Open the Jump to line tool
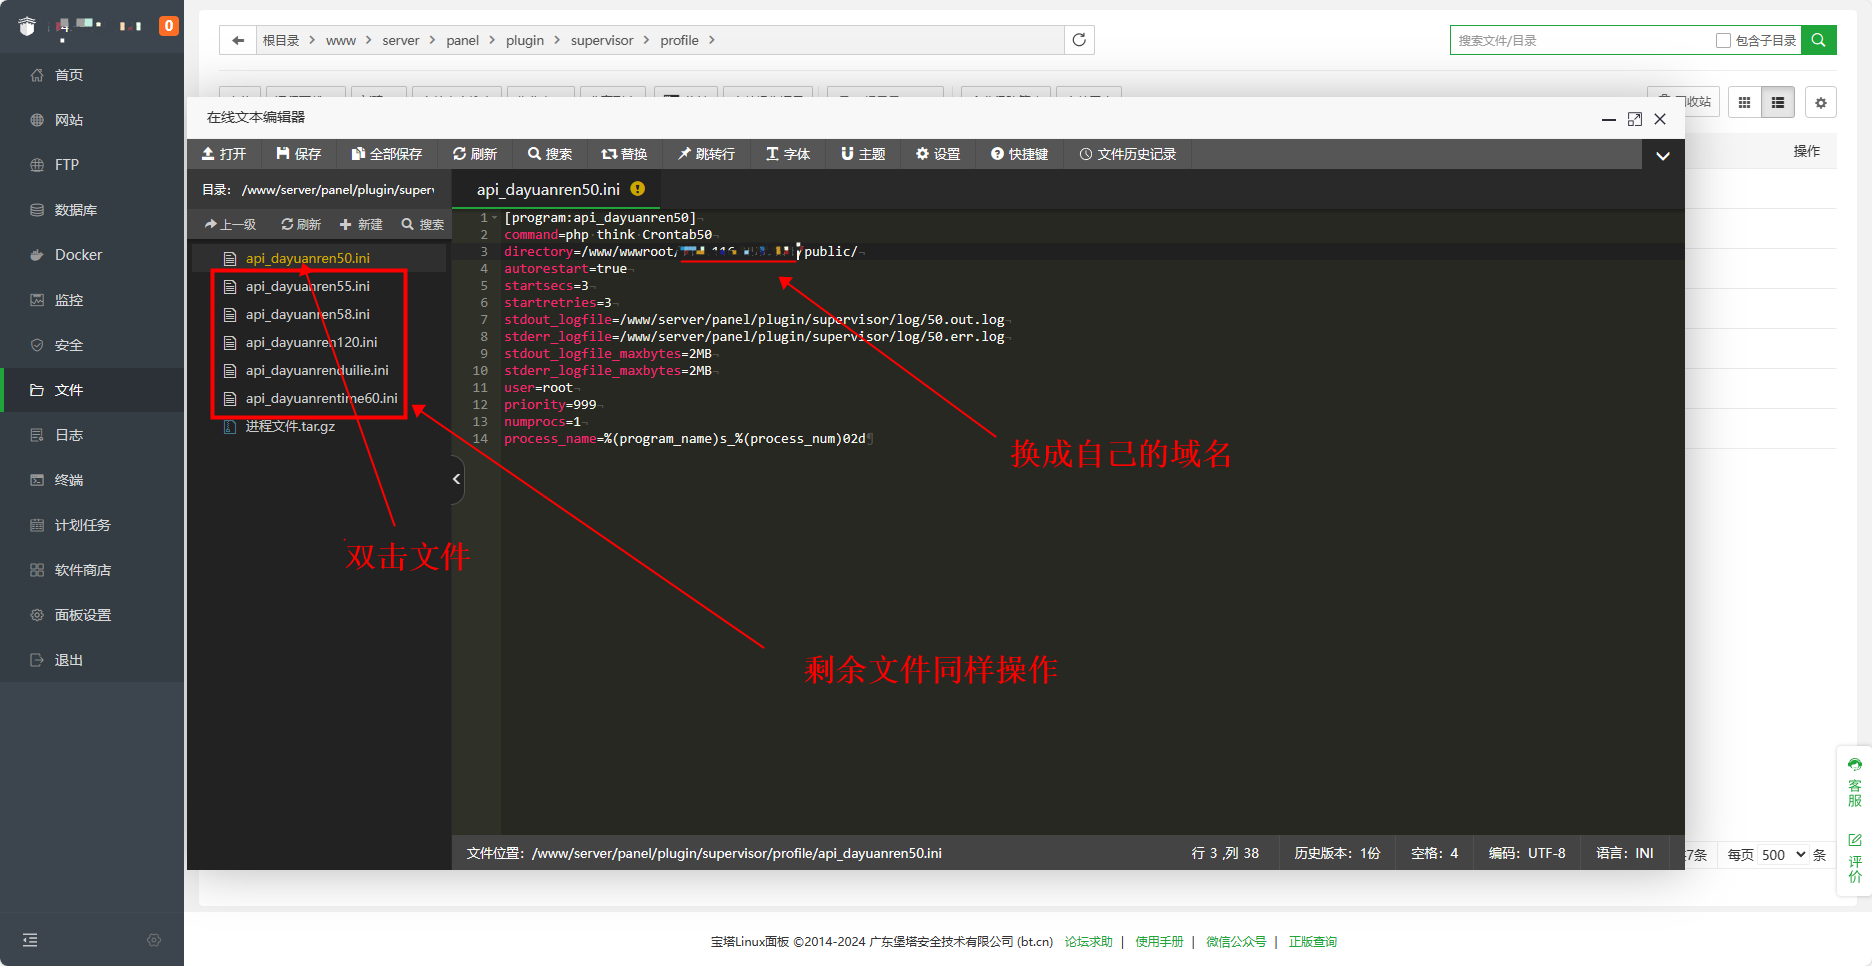The width and height of the screenshot is (1872, 966). (706, 154)
